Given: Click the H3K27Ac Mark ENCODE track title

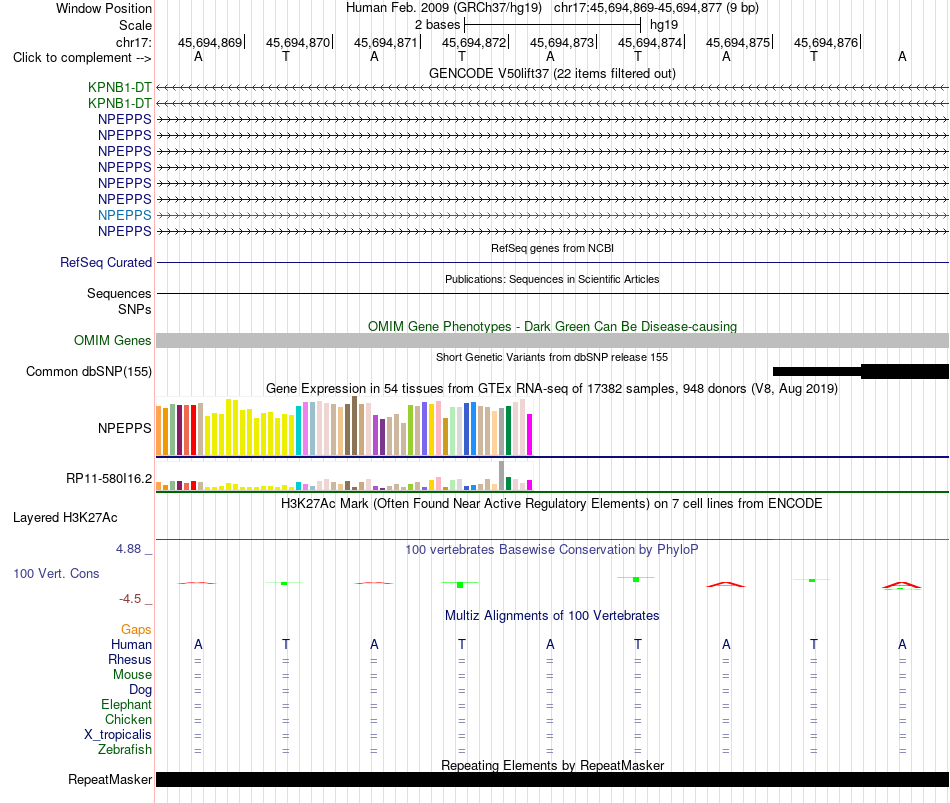Looking at the screenshot, I should [x=552, y=504].
